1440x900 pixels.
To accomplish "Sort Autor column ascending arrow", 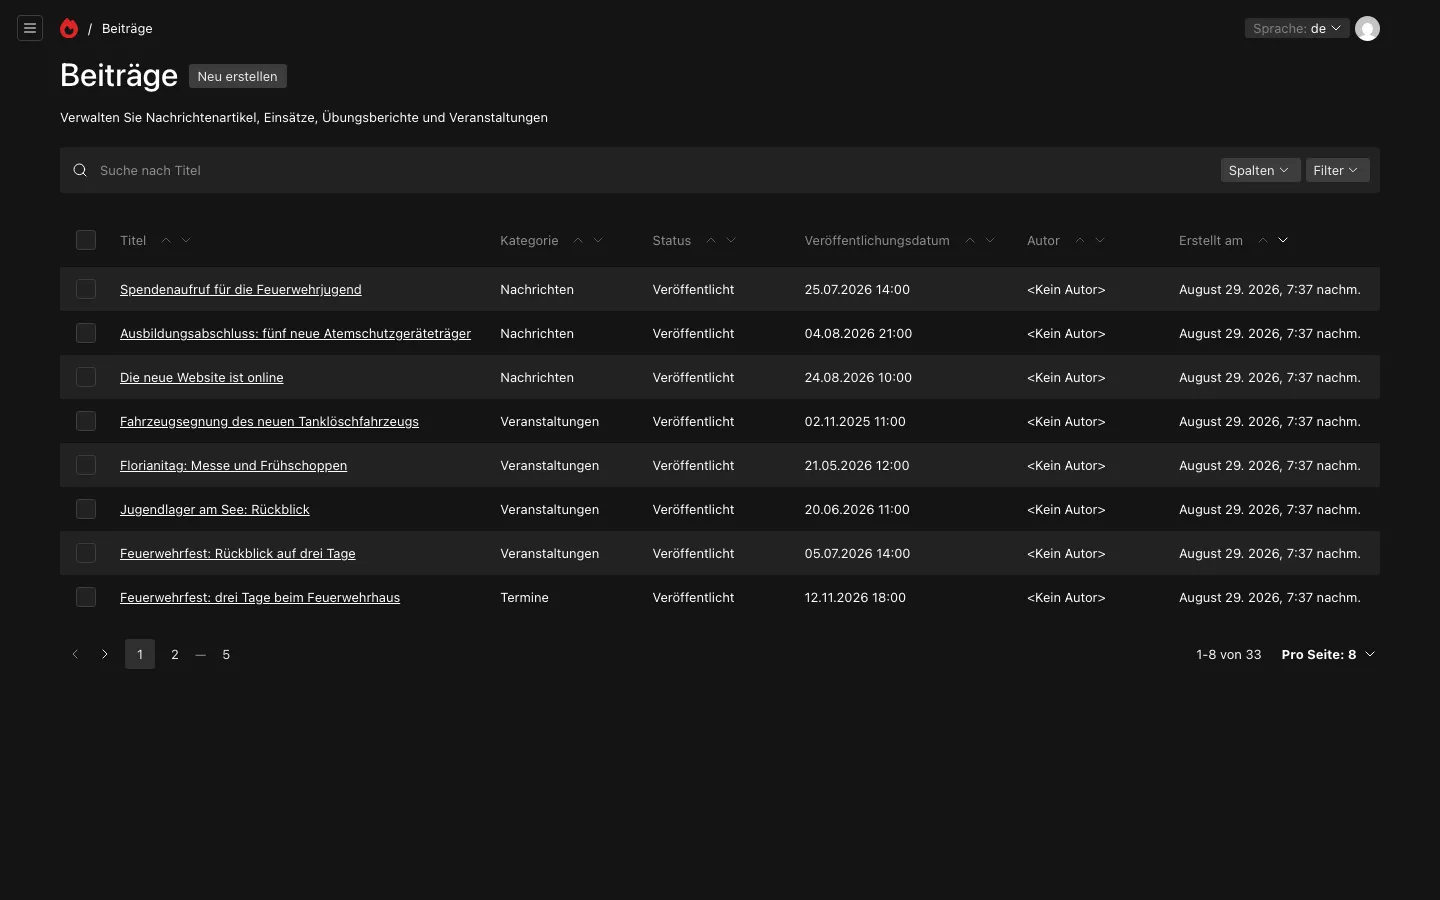I will pyautogui.click(x=1080, y=240).
